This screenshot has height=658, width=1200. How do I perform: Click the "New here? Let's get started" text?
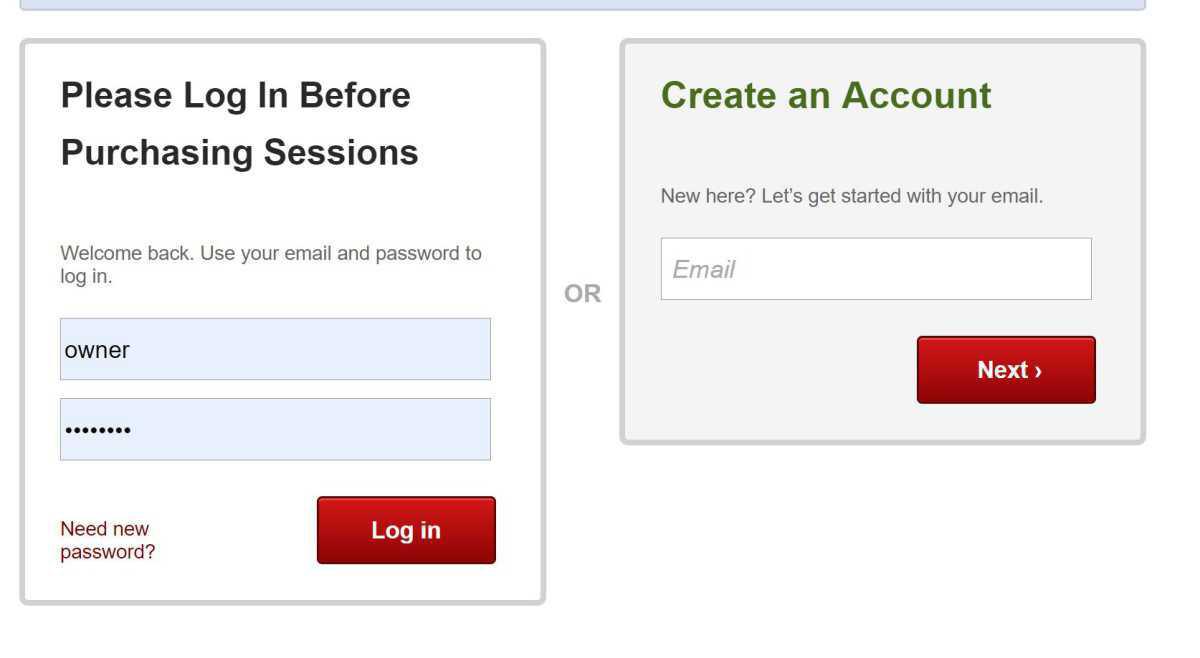click(851, 196)
